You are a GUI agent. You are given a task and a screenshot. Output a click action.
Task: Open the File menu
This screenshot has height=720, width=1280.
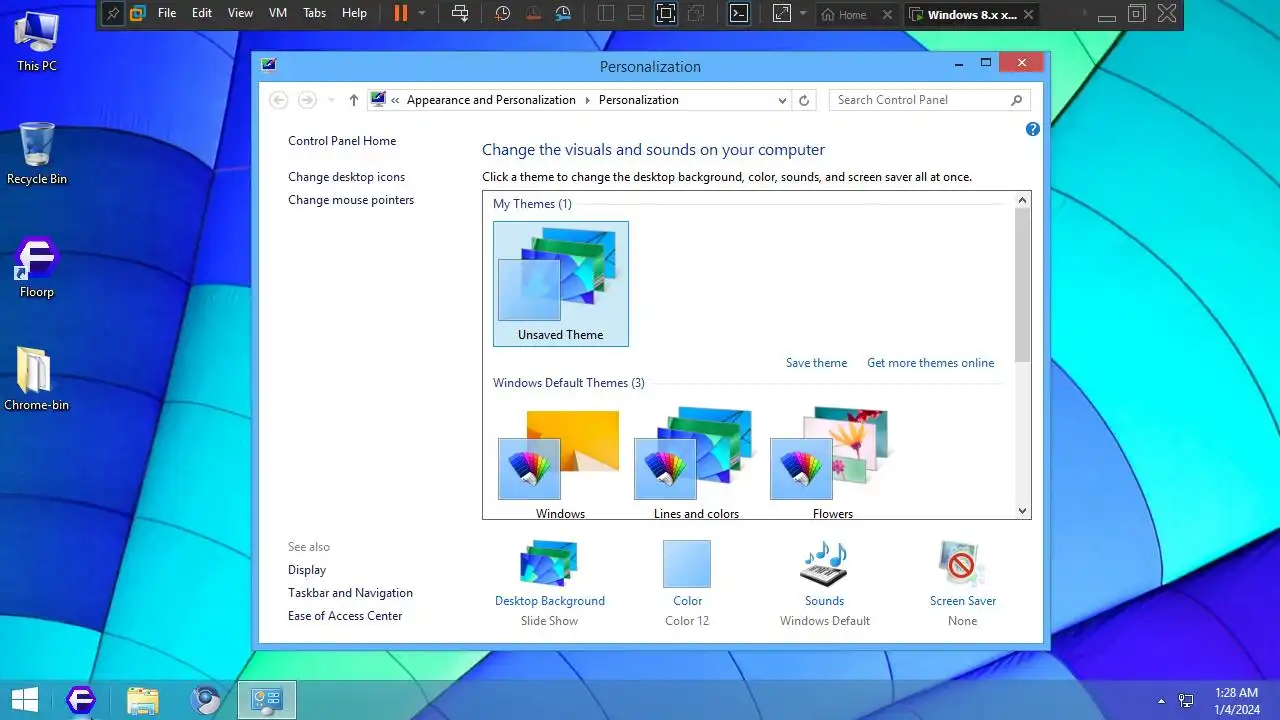pos(167,14)
